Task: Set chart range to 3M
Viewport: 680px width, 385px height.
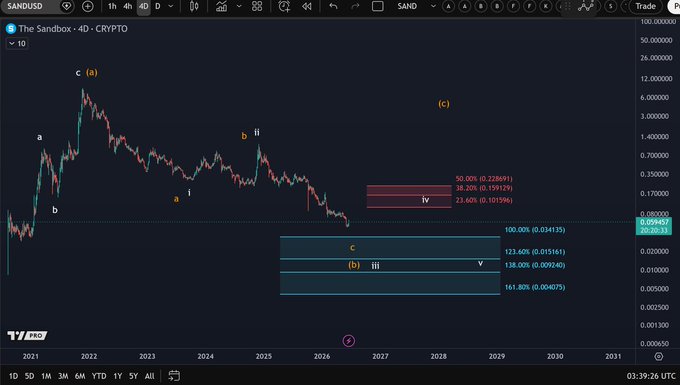Action: tap(63, 376)
